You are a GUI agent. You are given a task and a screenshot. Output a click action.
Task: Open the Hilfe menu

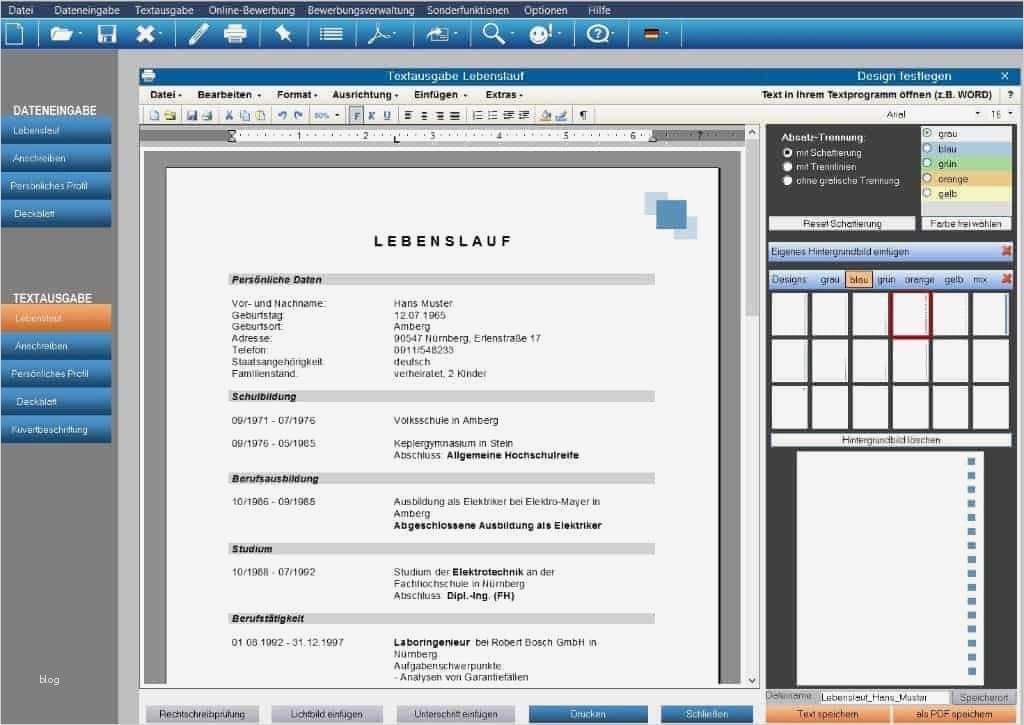(x=599, y=10)
